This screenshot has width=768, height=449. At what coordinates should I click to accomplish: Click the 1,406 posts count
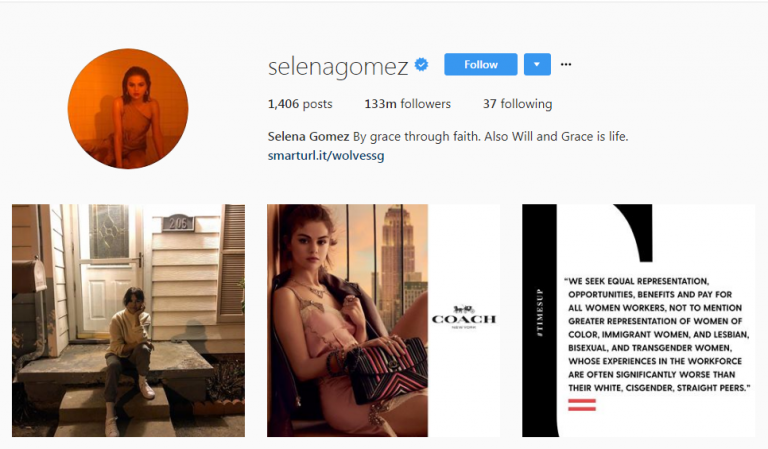pyautogui.click(x=300, y=104)
